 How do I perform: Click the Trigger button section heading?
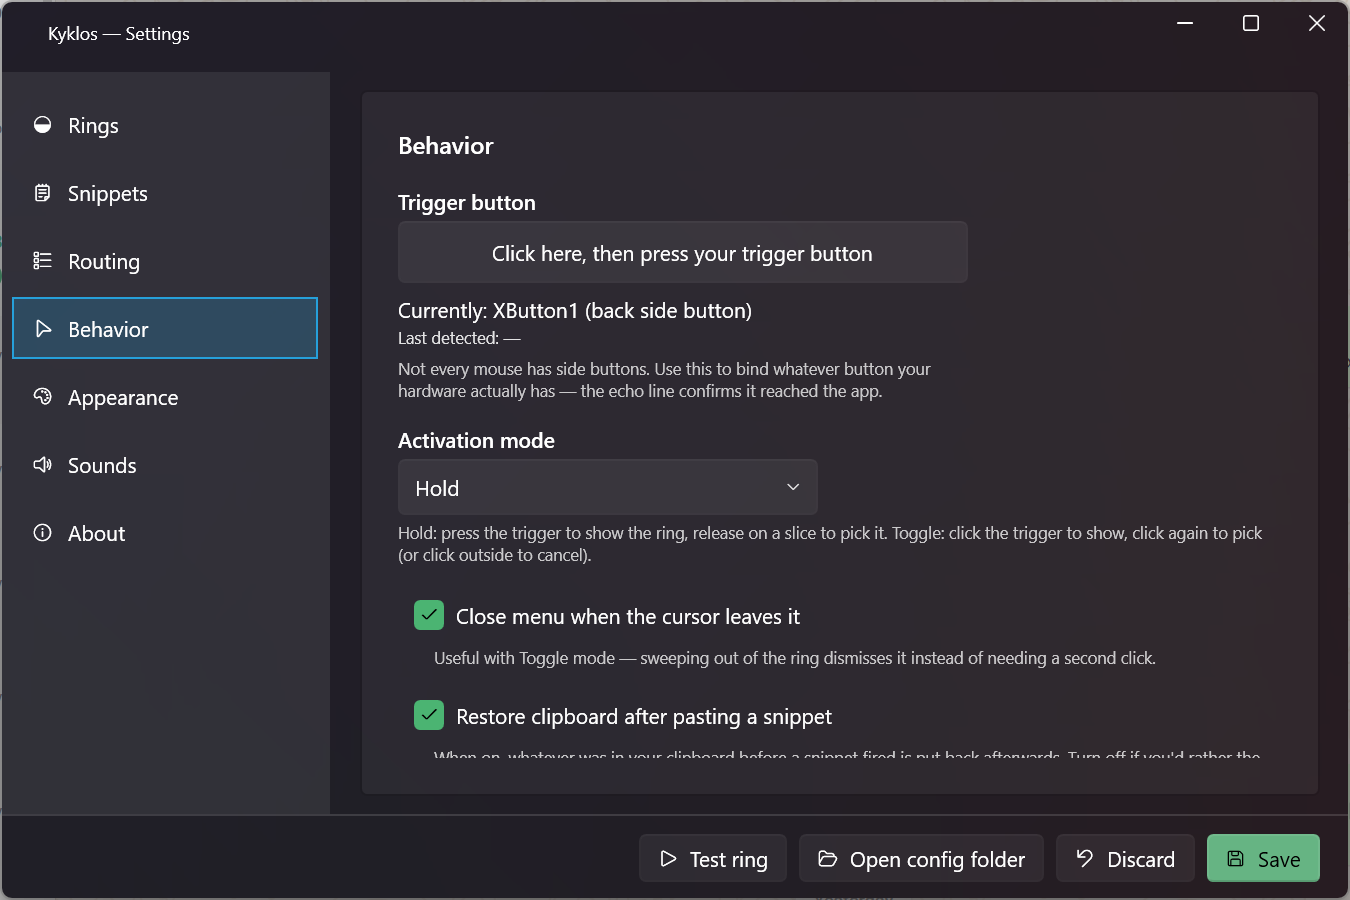(467, 203)
